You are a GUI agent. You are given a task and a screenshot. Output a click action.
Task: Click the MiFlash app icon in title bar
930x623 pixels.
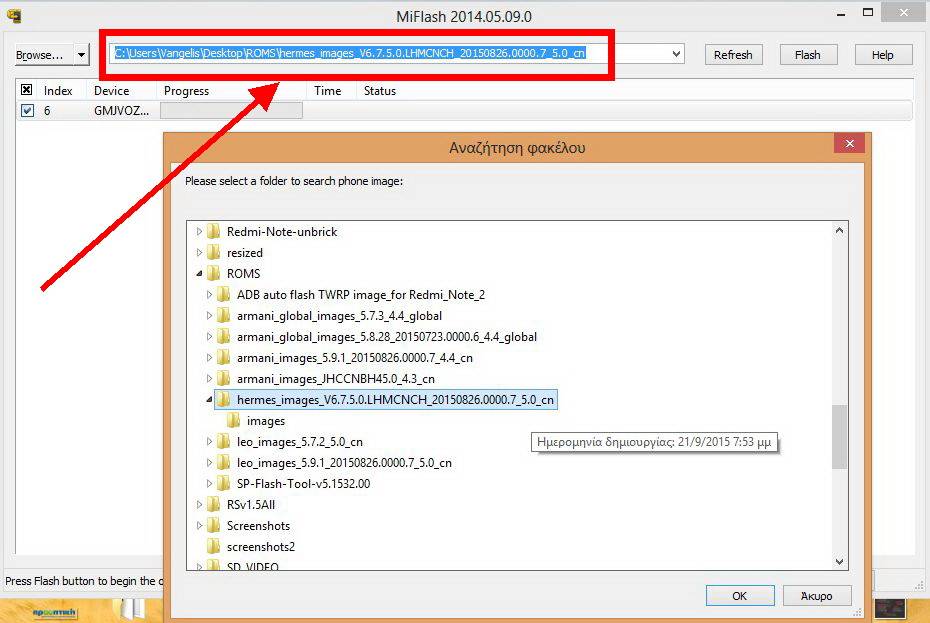13,16
